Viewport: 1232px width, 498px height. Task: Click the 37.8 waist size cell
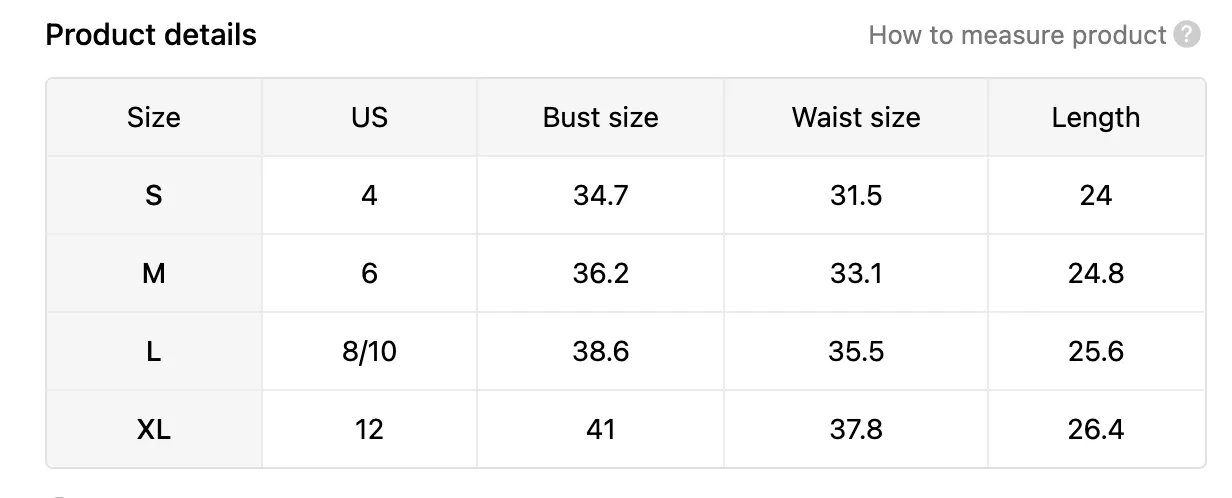point(856,429)
